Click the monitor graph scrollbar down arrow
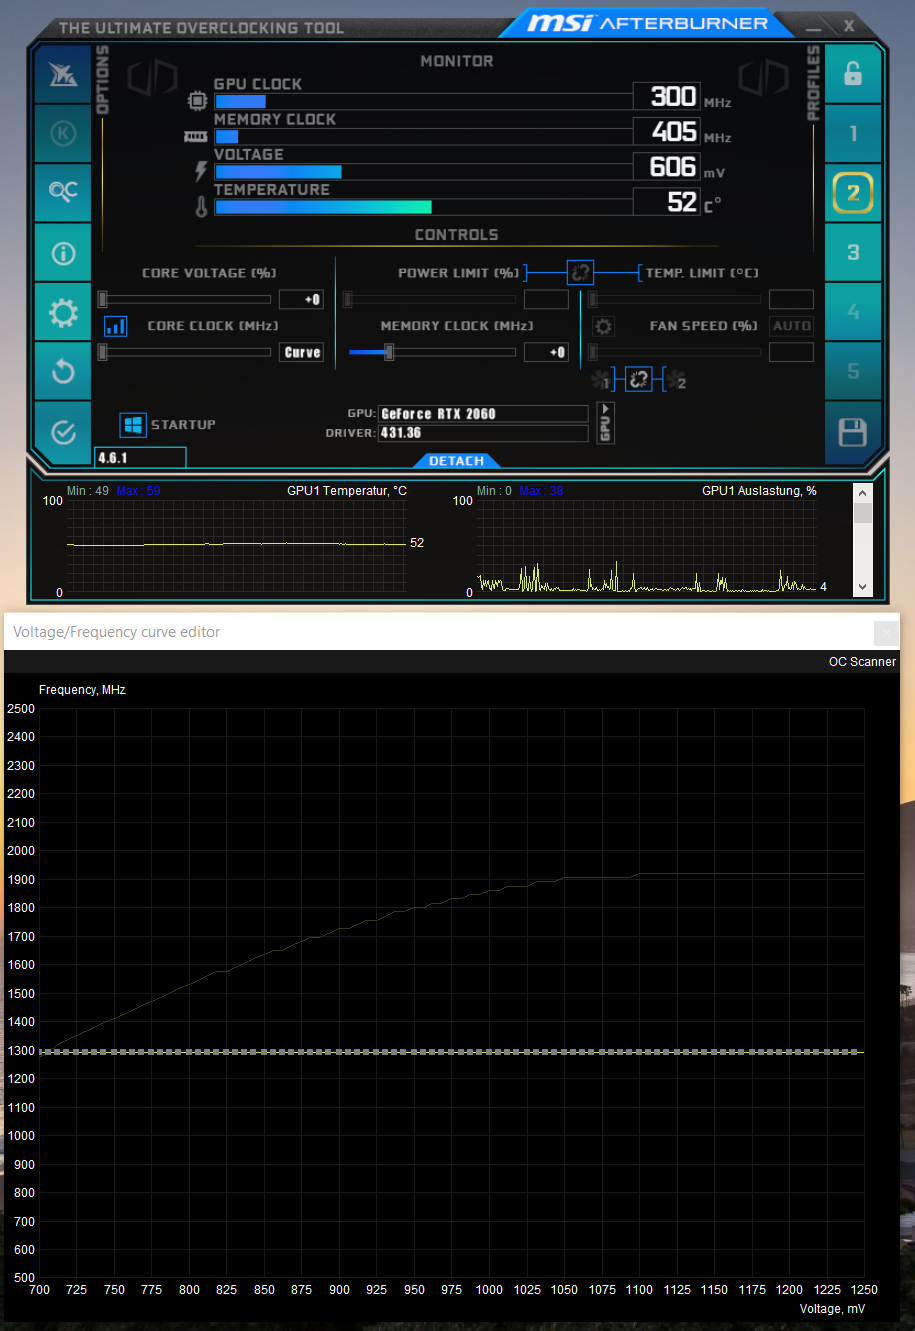The image size is (915, 1331). (863, 587)
